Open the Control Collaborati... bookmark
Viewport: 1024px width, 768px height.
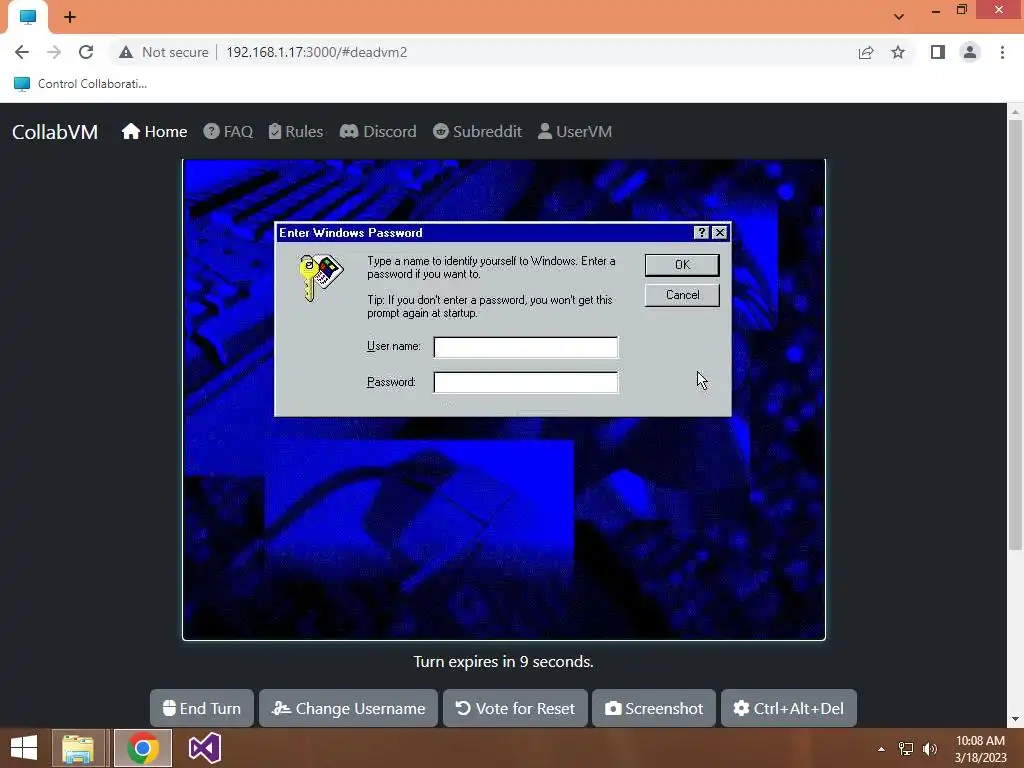pyautogui.click(x=80, y=84)
